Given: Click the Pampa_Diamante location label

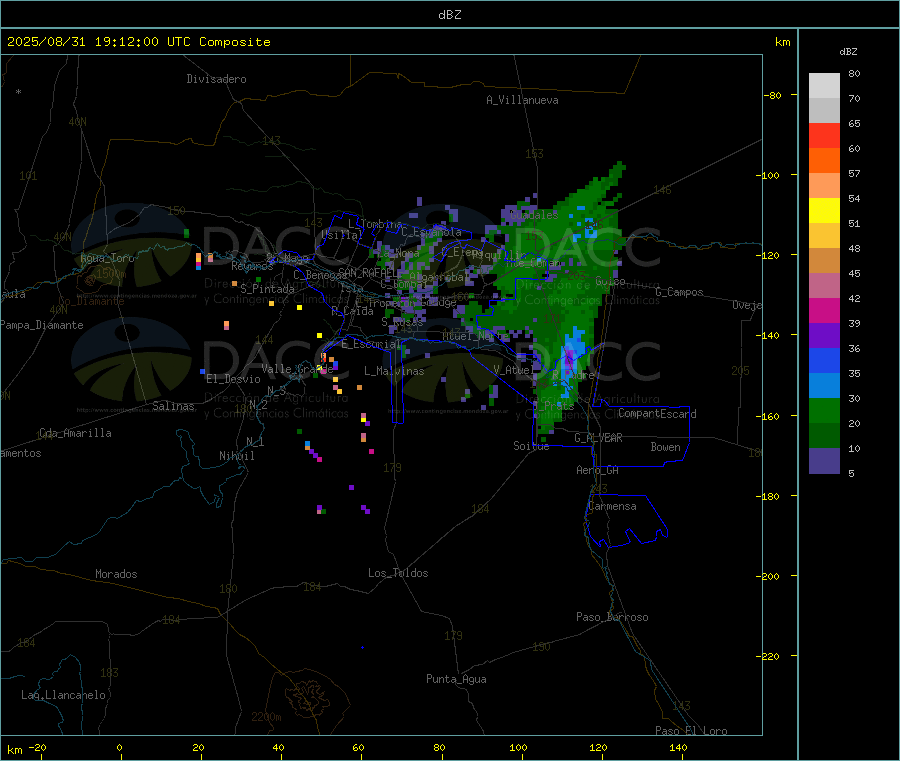Looking at the screenshot, I should pos(42,325).
